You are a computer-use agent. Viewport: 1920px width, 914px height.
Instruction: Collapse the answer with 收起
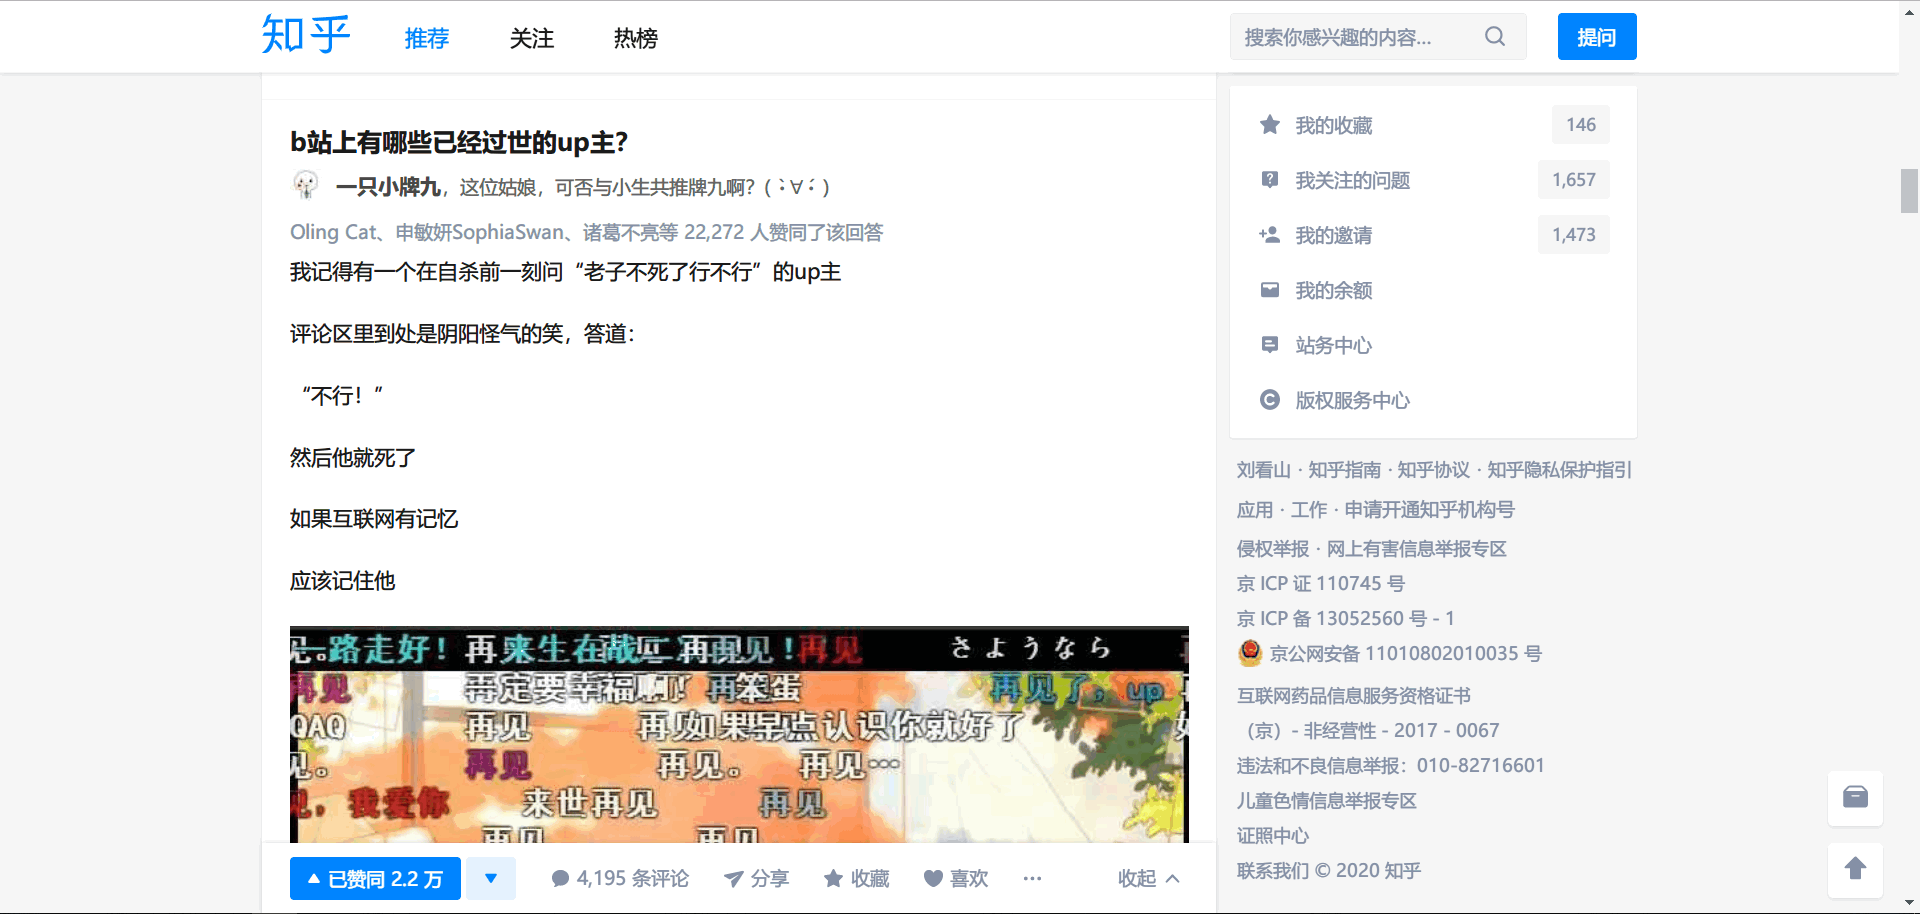point(1148,879)
